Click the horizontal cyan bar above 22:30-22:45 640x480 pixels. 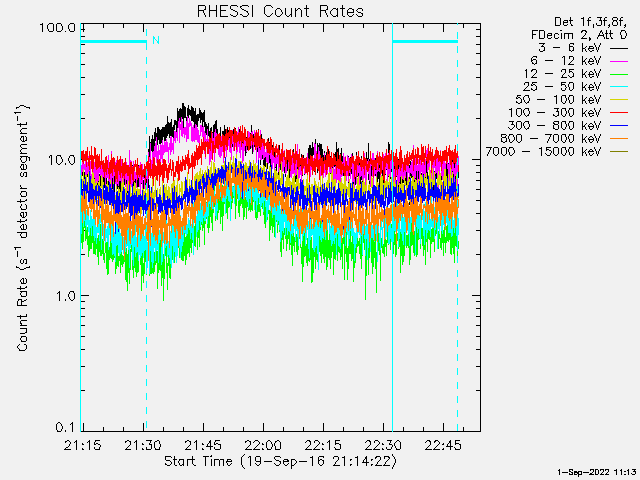[x=425, y=41]
